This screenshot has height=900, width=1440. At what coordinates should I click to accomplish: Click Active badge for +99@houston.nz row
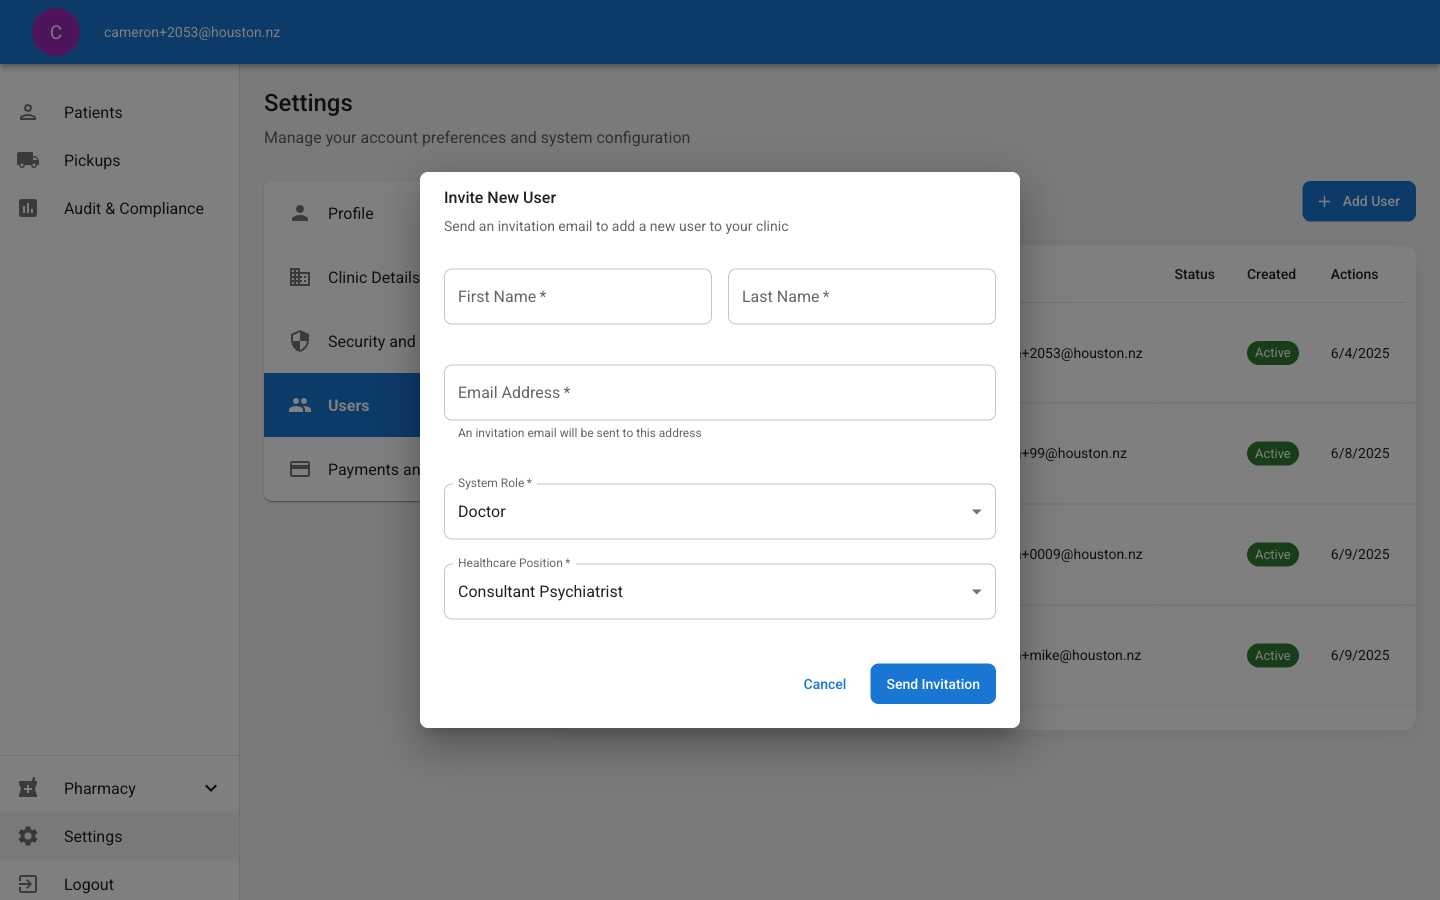pyautogui.click(x=1273, y=453)
